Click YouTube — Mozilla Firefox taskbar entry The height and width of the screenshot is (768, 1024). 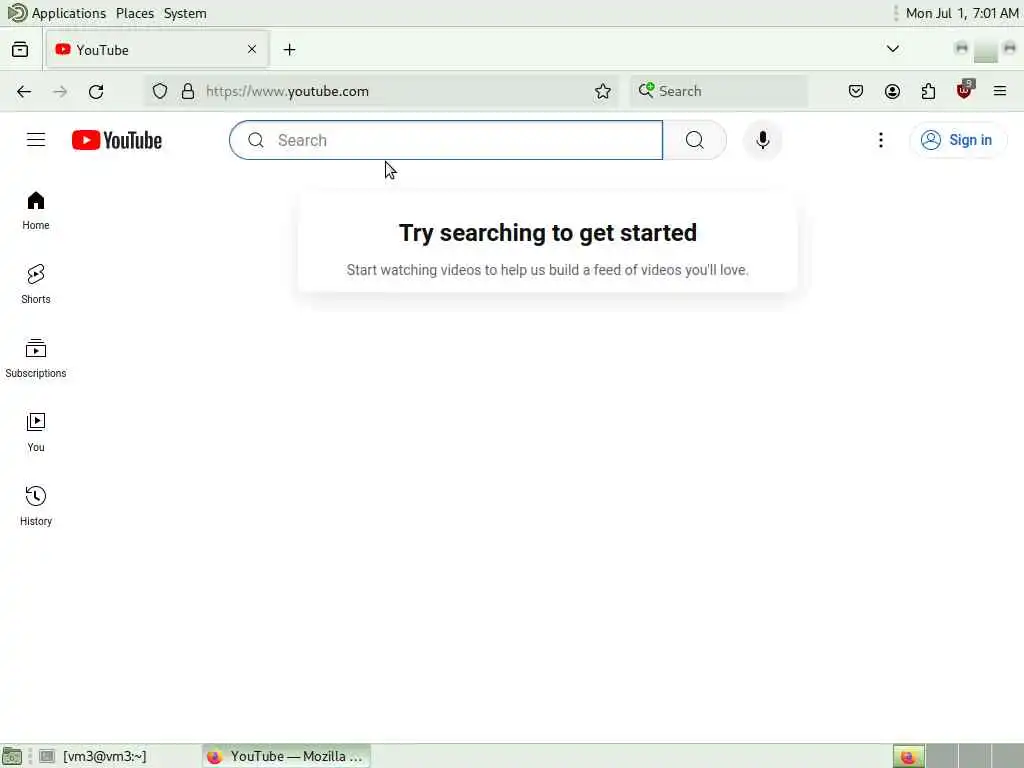pyautogui.click(x=286, y=756)
